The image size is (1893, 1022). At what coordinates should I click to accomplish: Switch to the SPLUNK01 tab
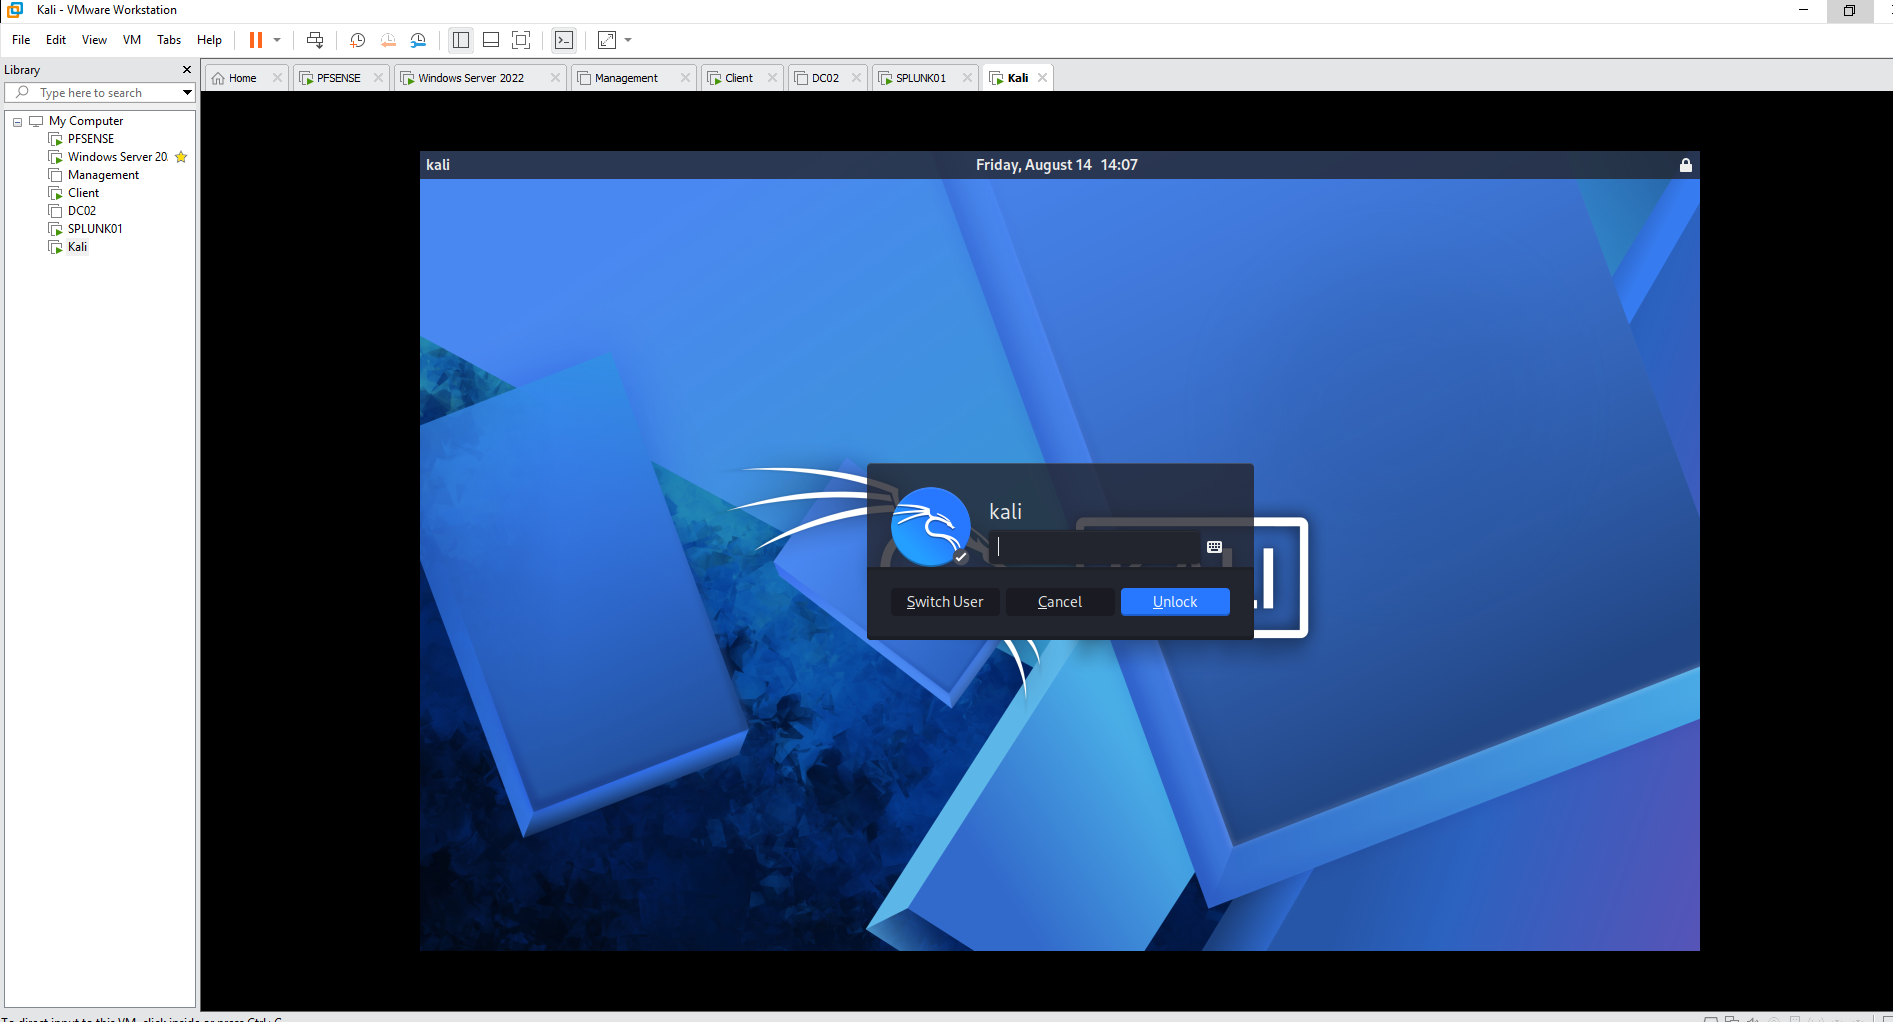tap(920, 78)
